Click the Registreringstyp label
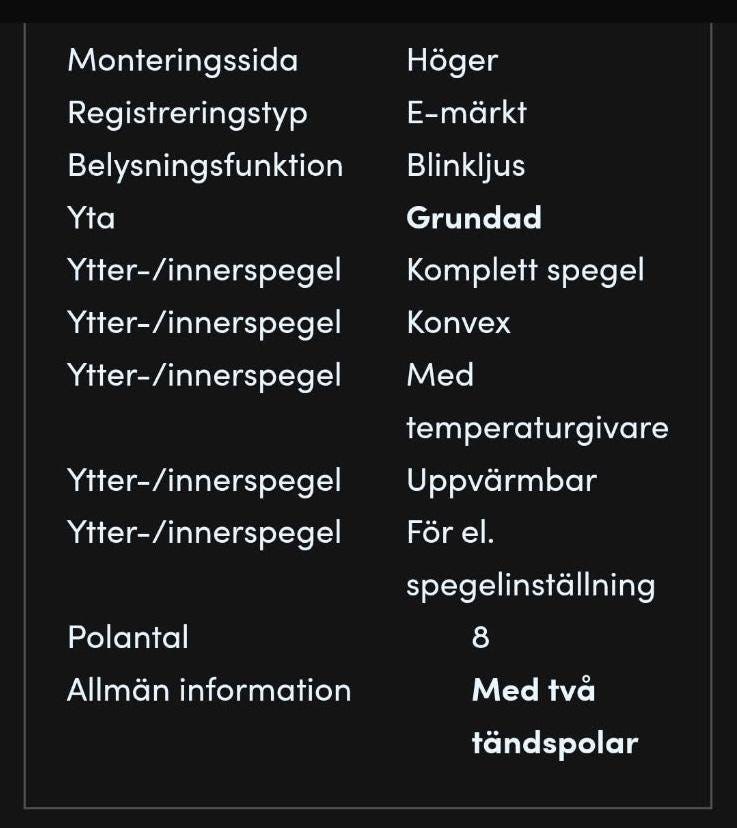The image size is (737, 828). tap(187, 113)
